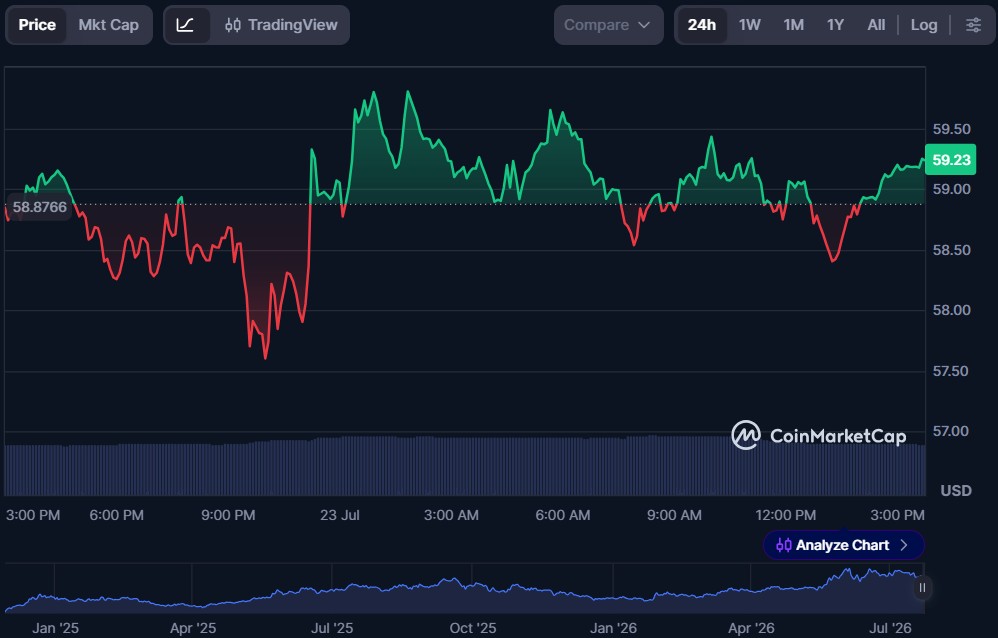Open the chart settings sliders icon
This screenshot has width=998, height=638.
tap(973, 25)
